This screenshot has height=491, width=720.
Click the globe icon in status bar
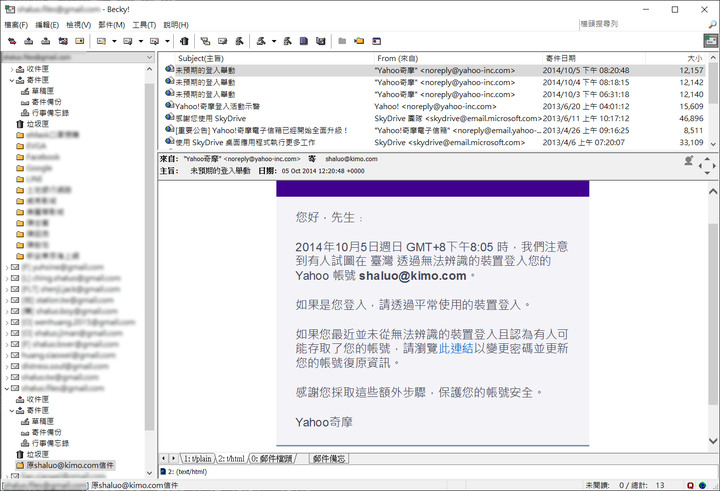point(703,485)
